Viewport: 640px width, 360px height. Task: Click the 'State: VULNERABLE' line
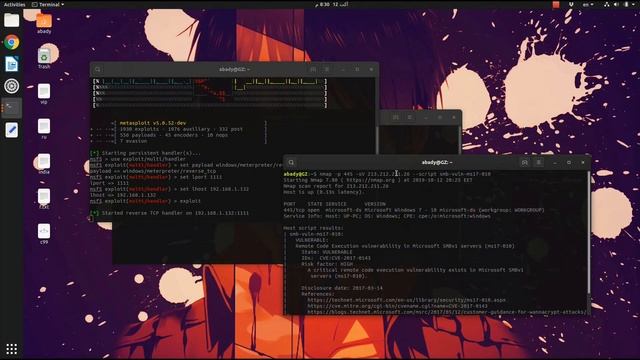(x=327, y=252)
